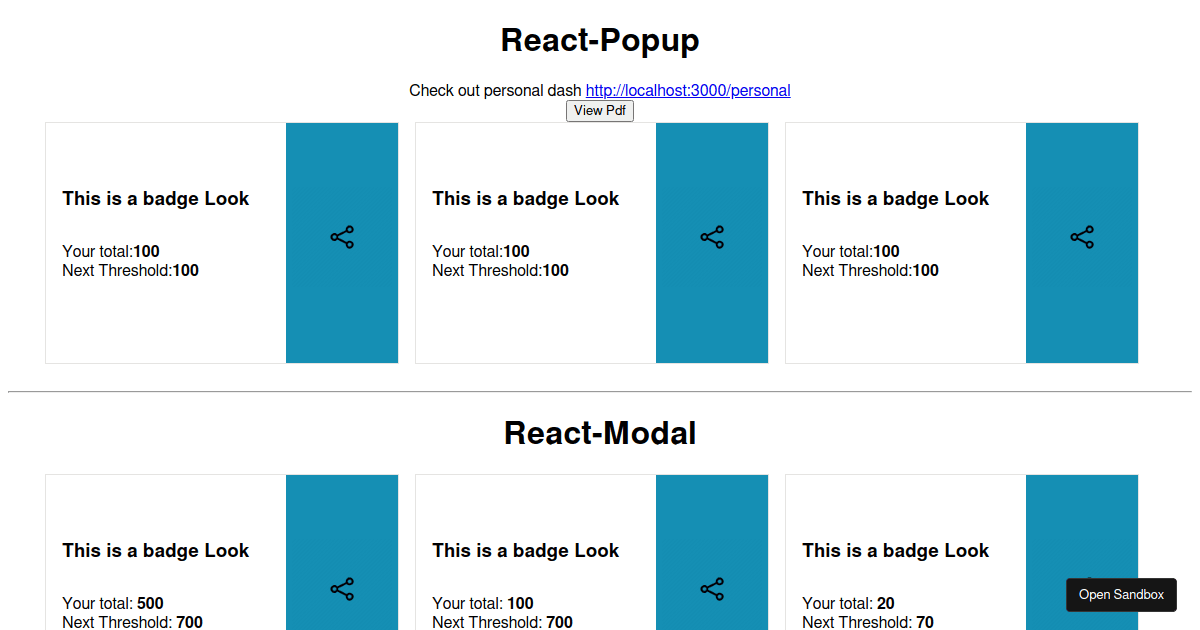The image size is (1200, 630).
Task: Select the teal share area of the last React-Popup card
Action: (1081, 300)
